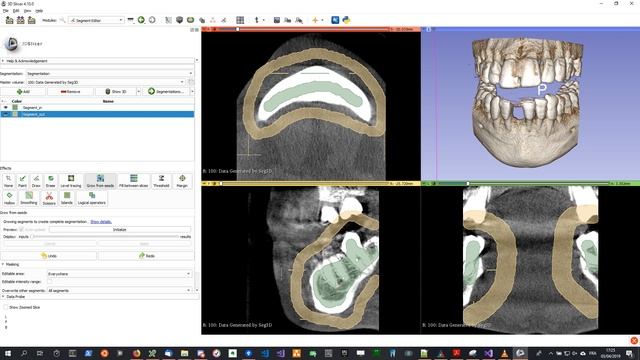
Task: Check the Show Zoomed Slice box
Action: 5,307
